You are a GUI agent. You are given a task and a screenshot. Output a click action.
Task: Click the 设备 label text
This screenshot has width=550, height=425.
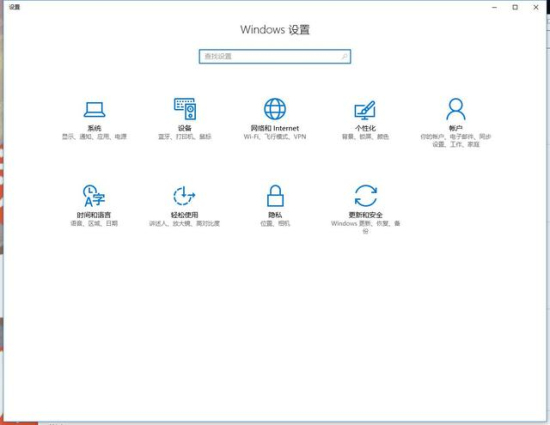coord(185,128)
